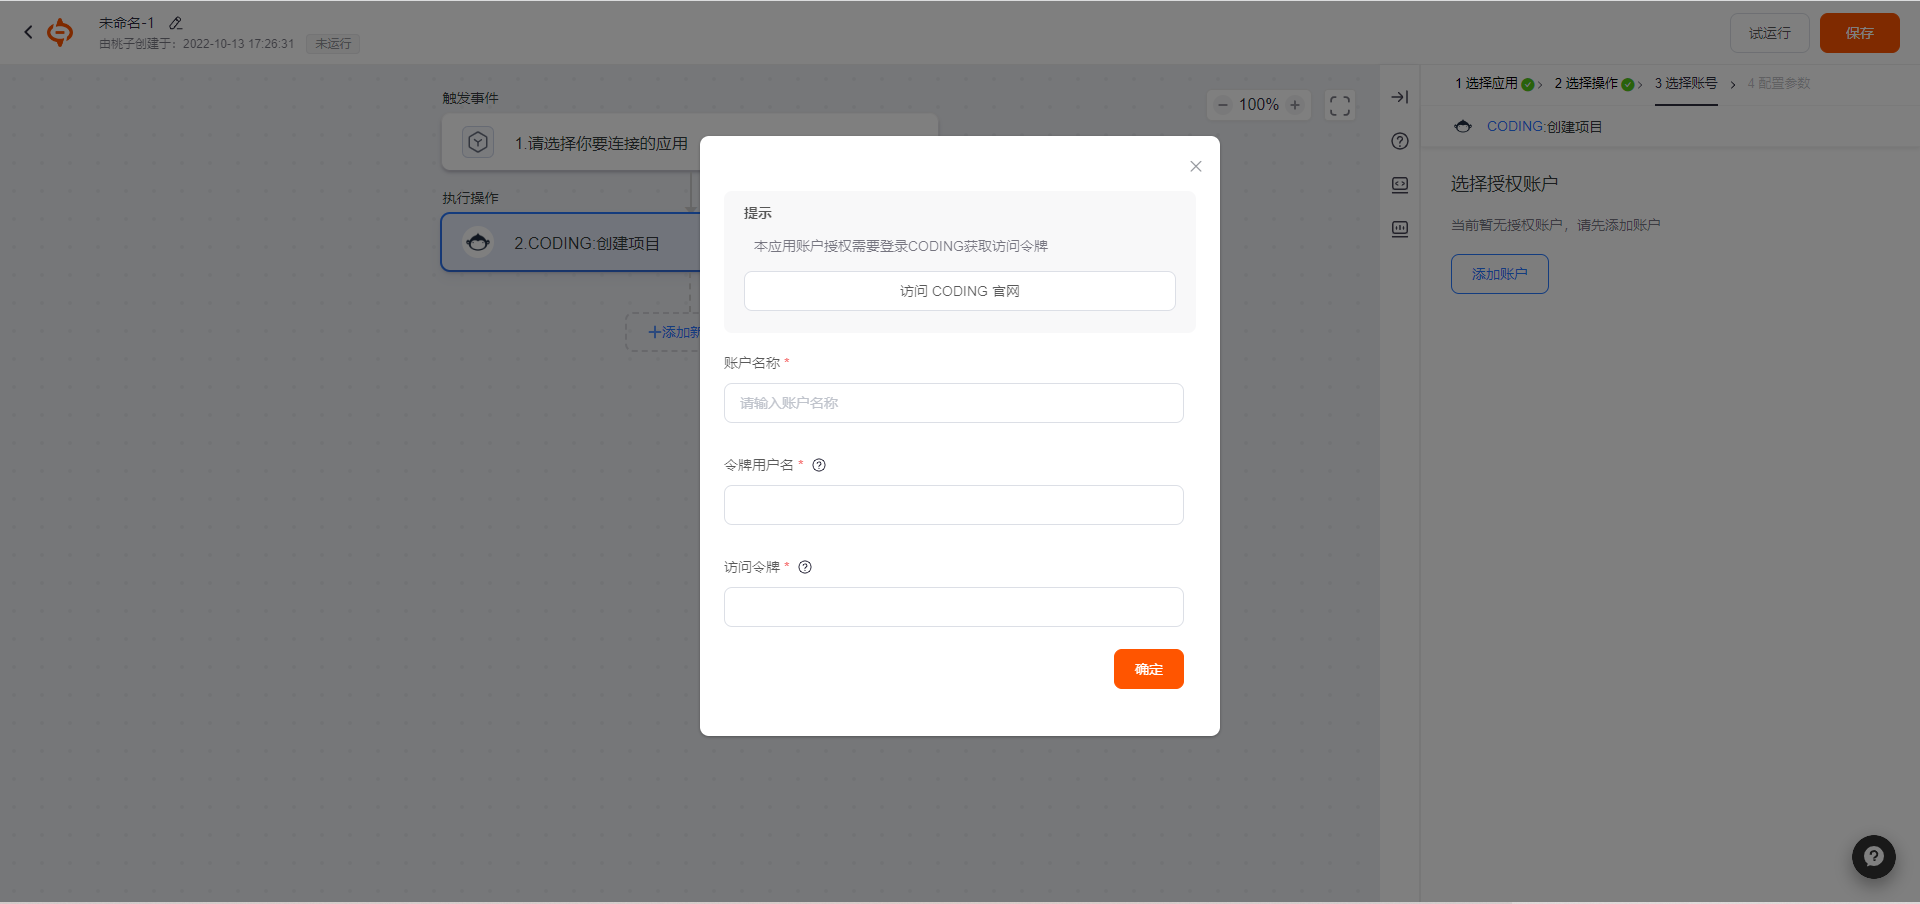Screen dimensions: 1920x904
Task: Click the 选择授权账户 heading
Action: (1504, 184)
